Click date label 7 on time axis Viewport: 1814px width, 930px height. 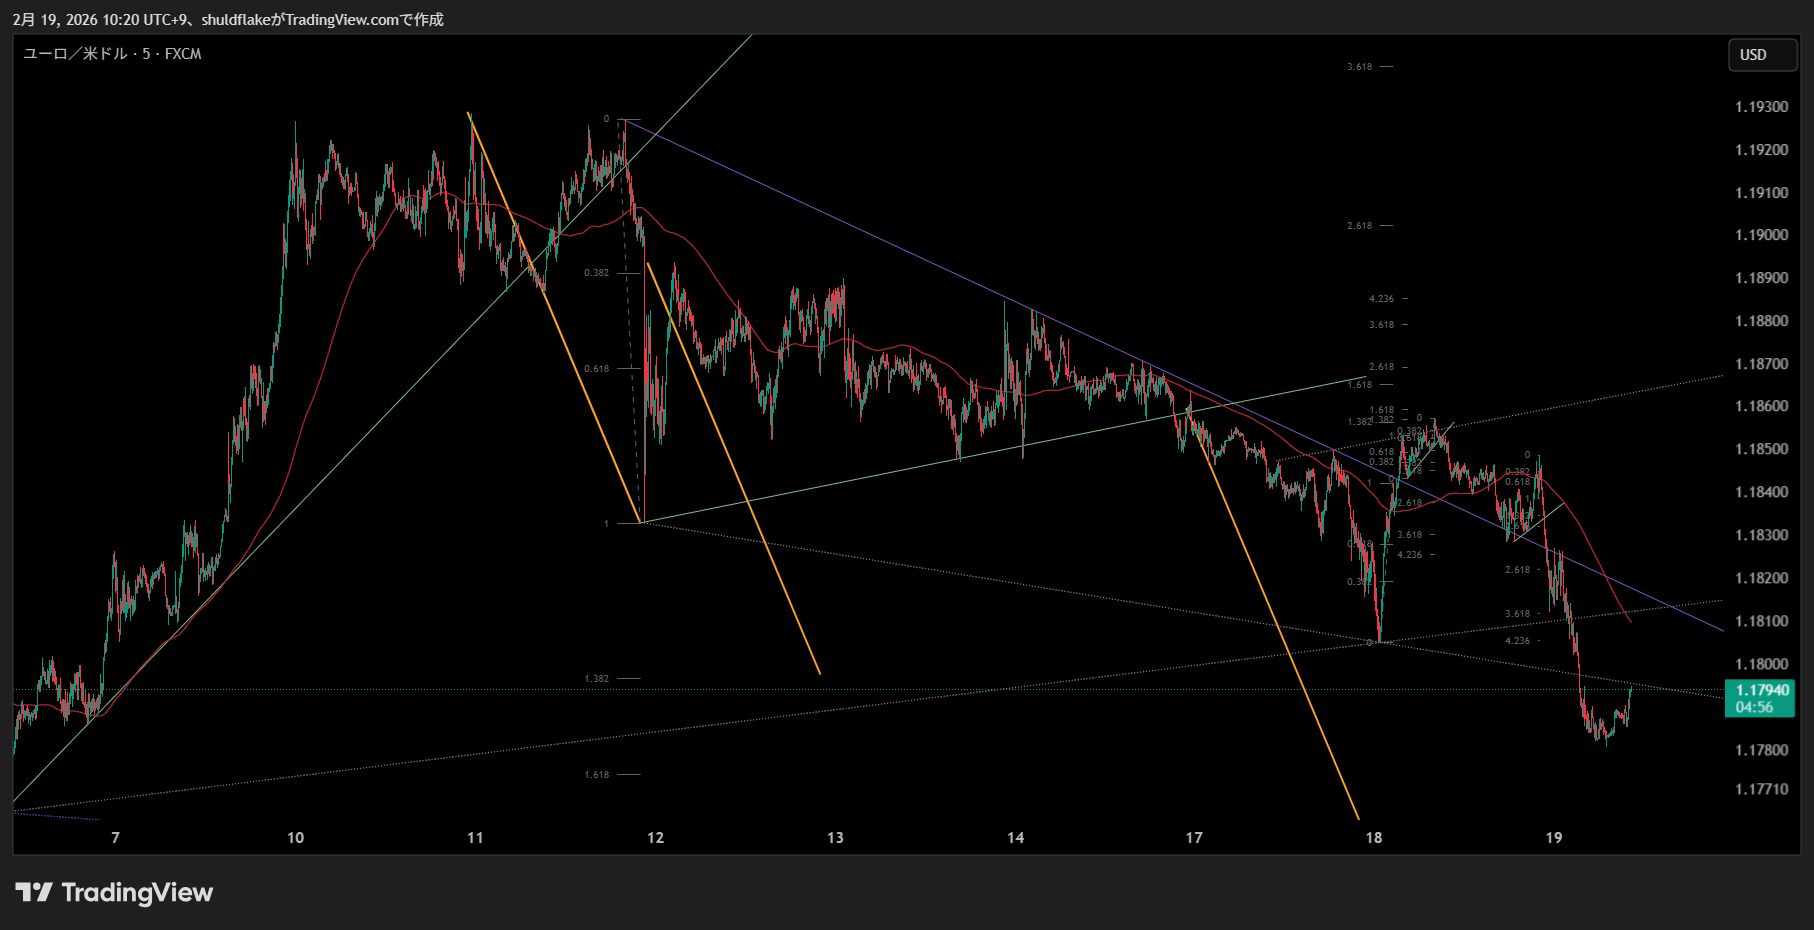click(x=116, y=838)
